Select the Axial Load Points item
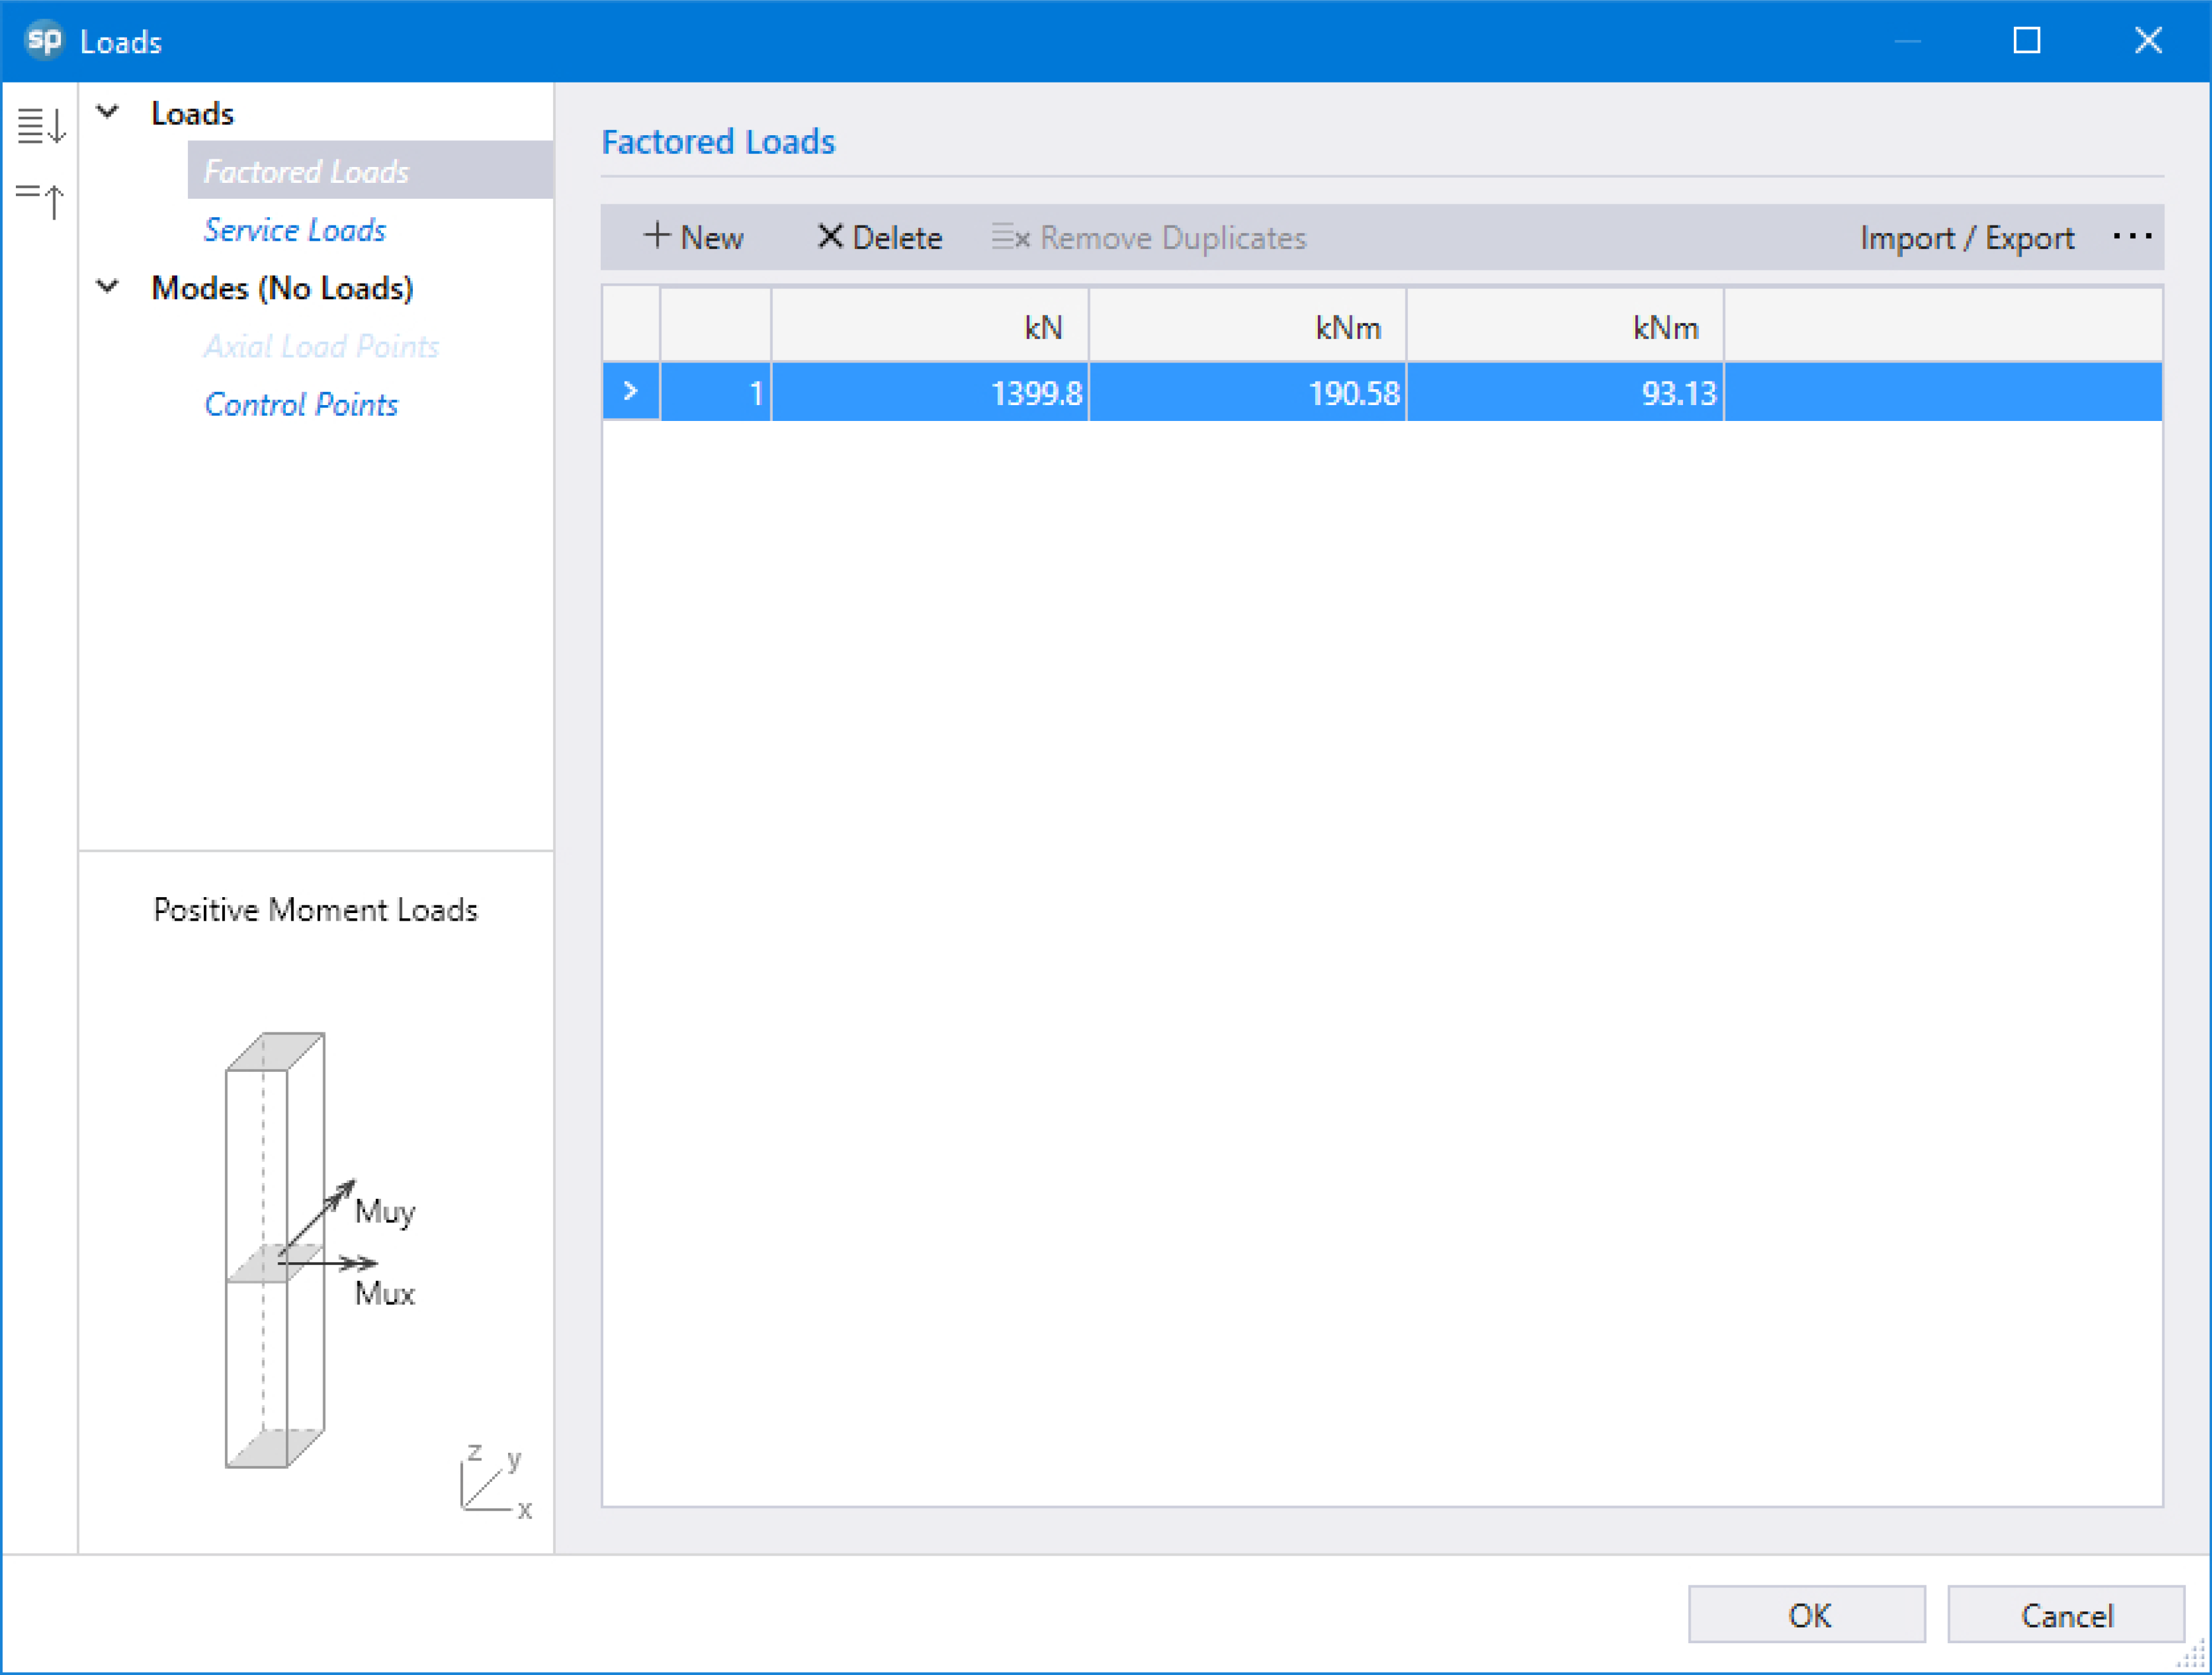This screenshot has width=2212, height=1675. pyautogui.click(x=322, y=346)
